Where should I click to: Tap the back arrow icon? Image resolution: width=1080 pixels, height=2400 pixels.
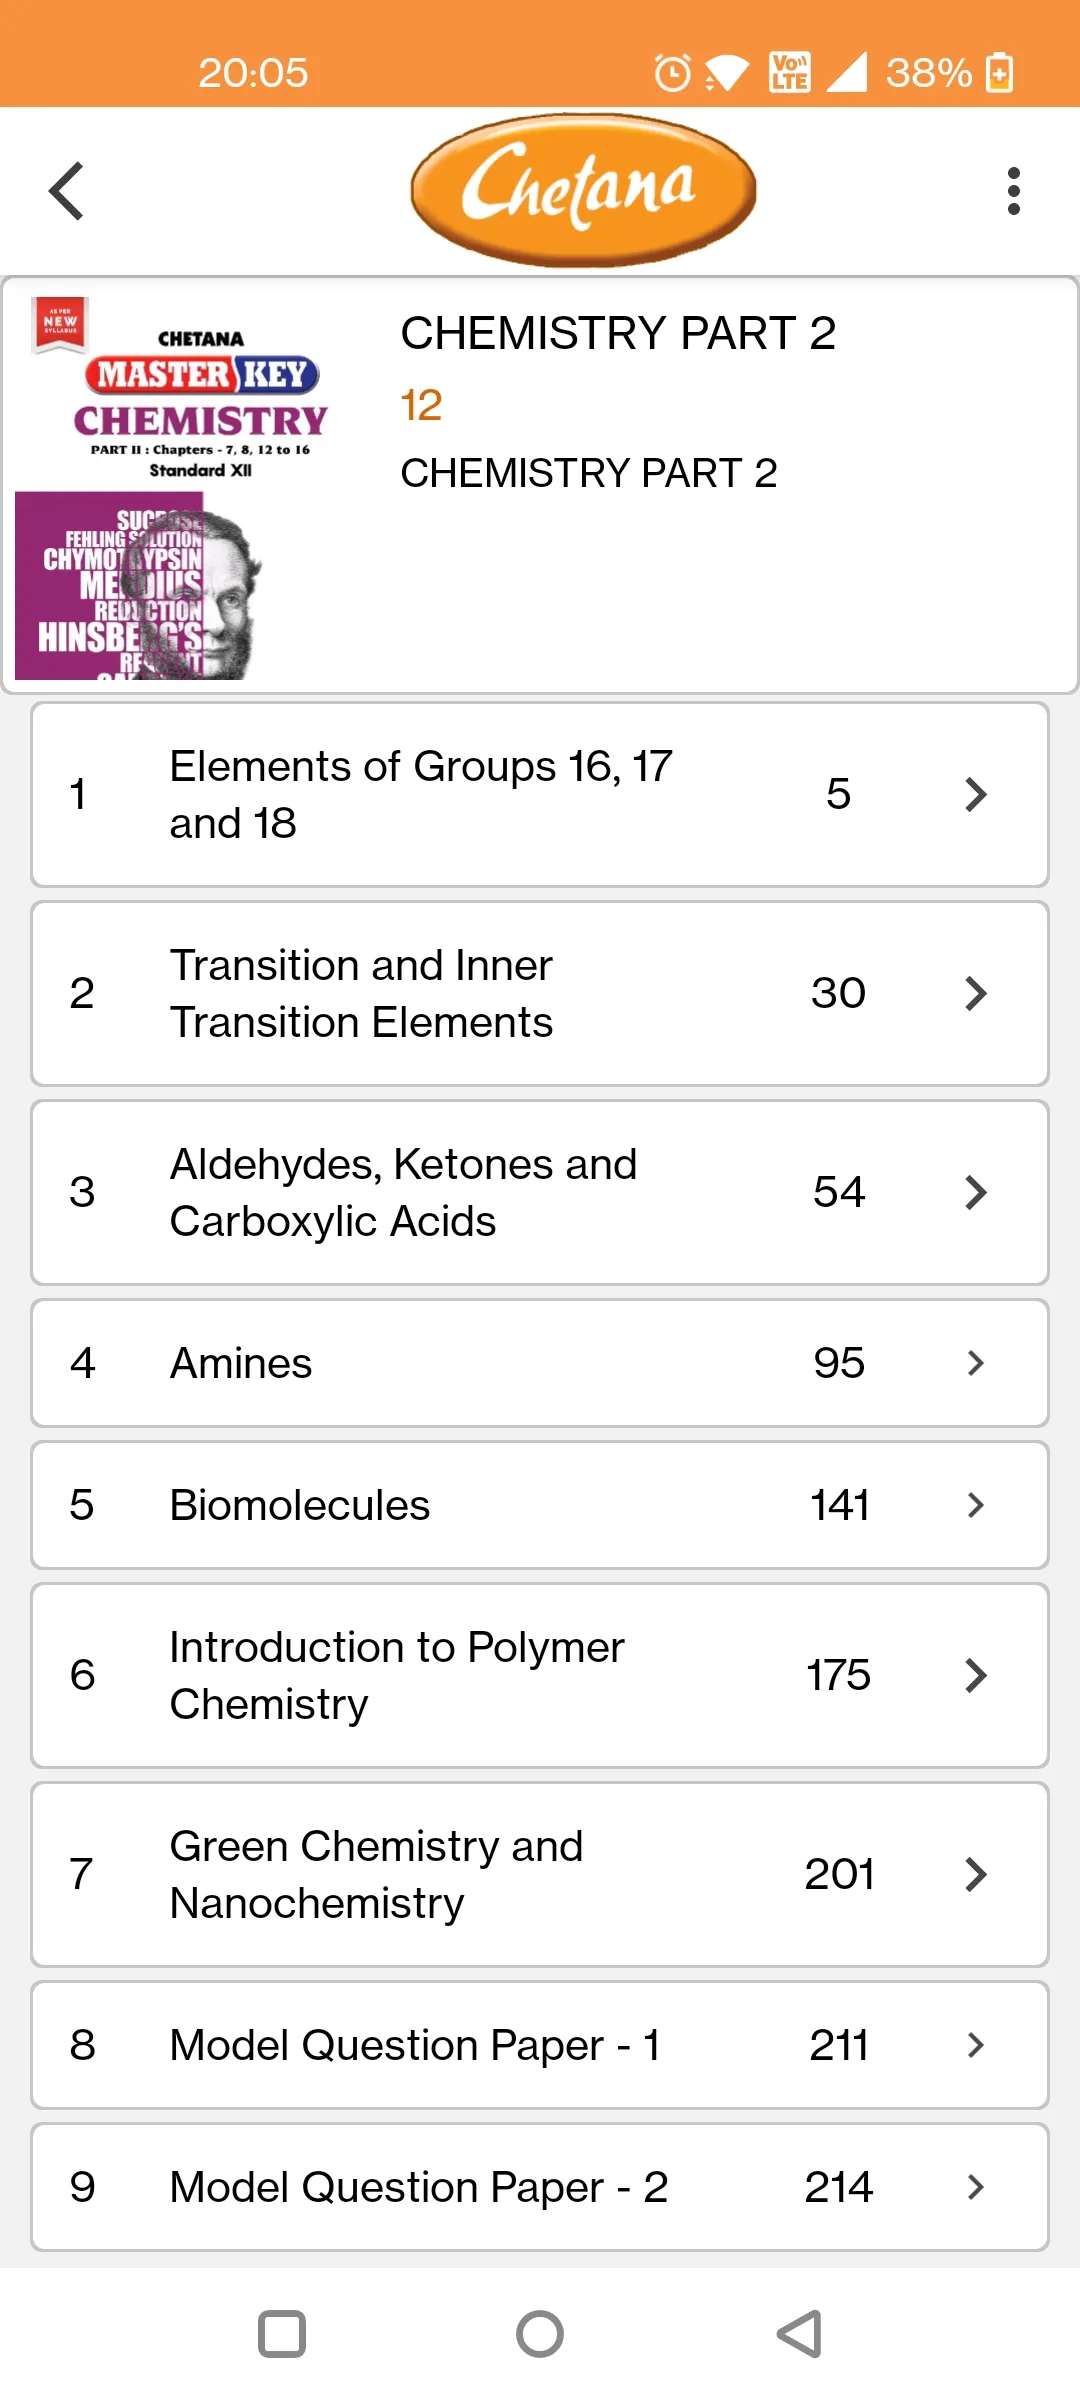click(67, 190)
